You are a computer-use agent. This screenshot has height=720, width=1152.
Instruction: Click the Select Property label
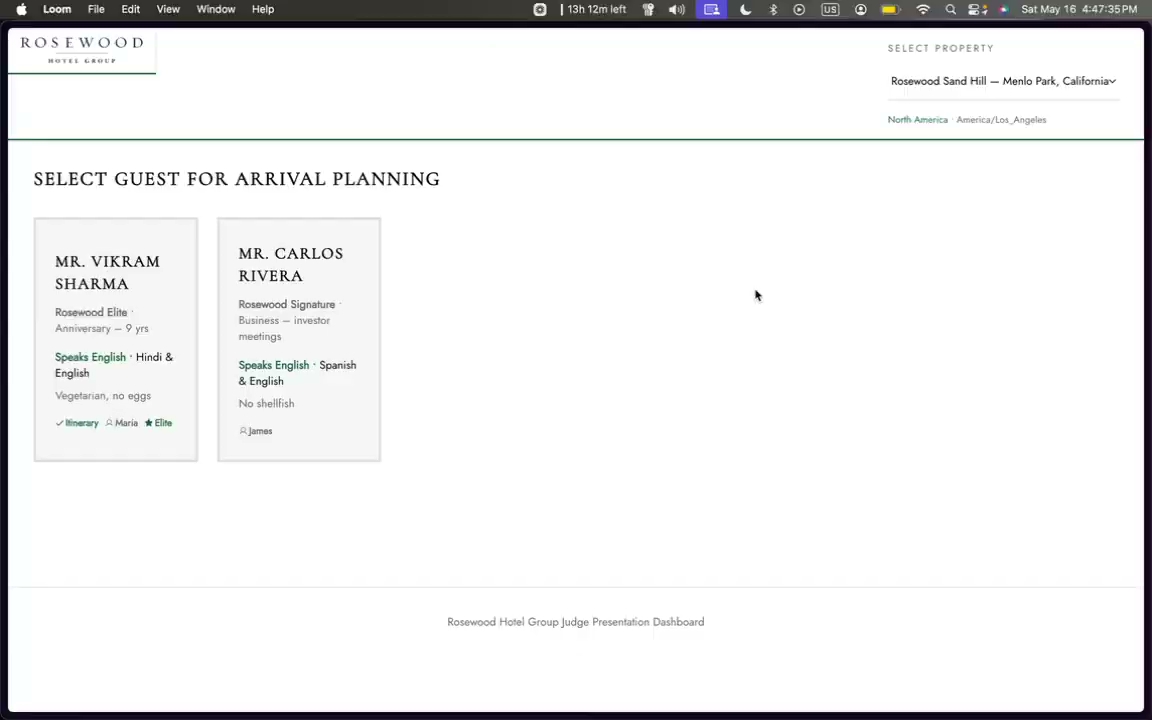(x=940, y=48)
